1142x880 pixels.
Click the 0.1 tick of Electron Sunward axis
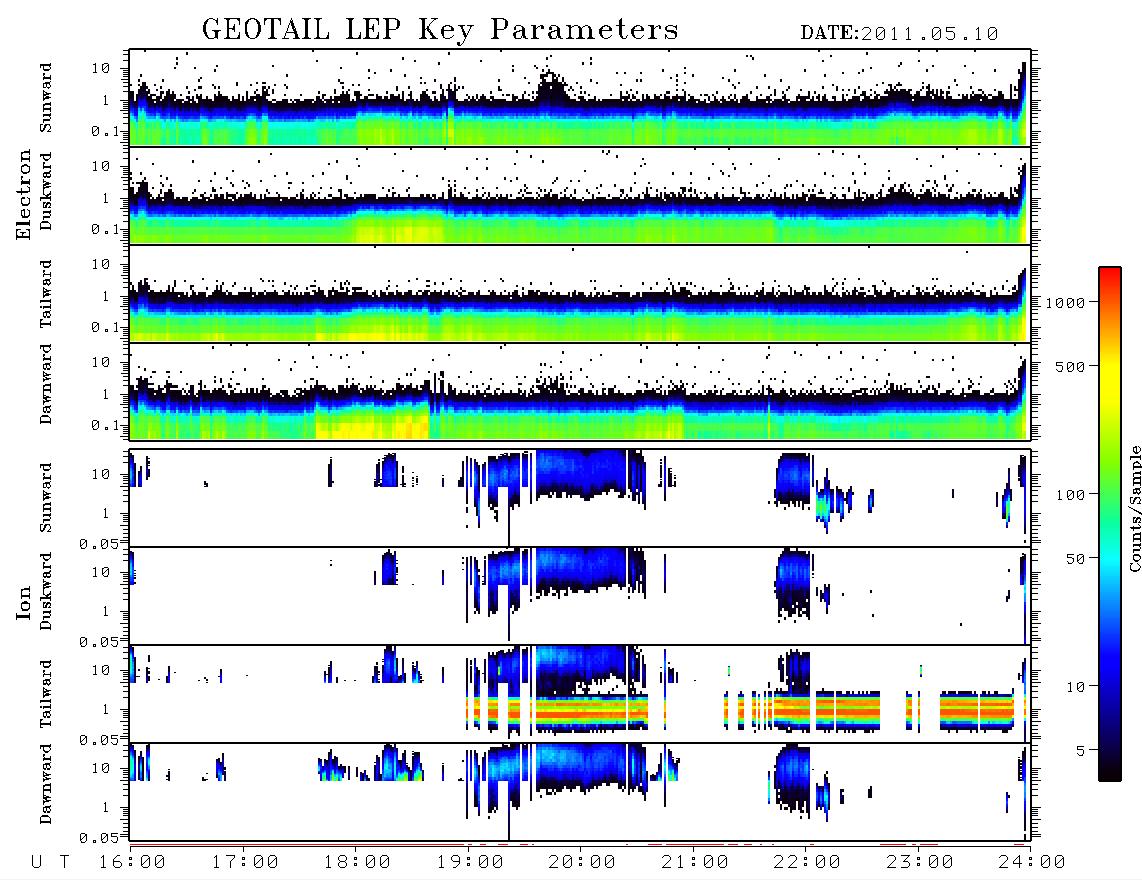coord(105,131)
